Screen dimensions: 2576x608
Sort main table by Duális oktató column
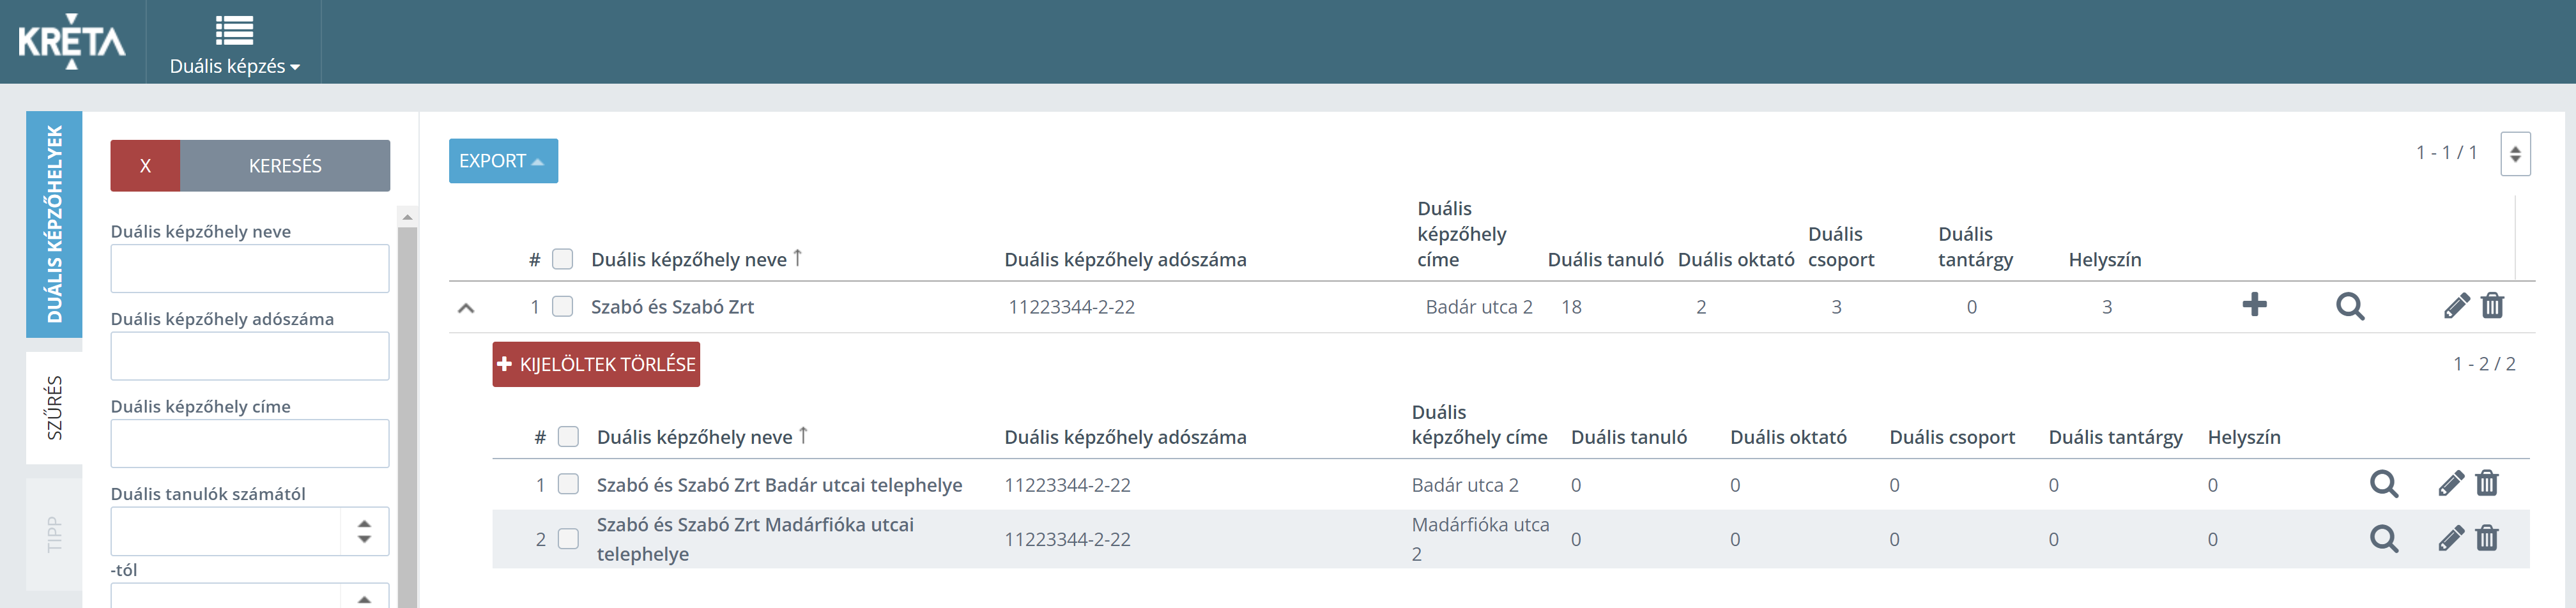pos(1736,259)
